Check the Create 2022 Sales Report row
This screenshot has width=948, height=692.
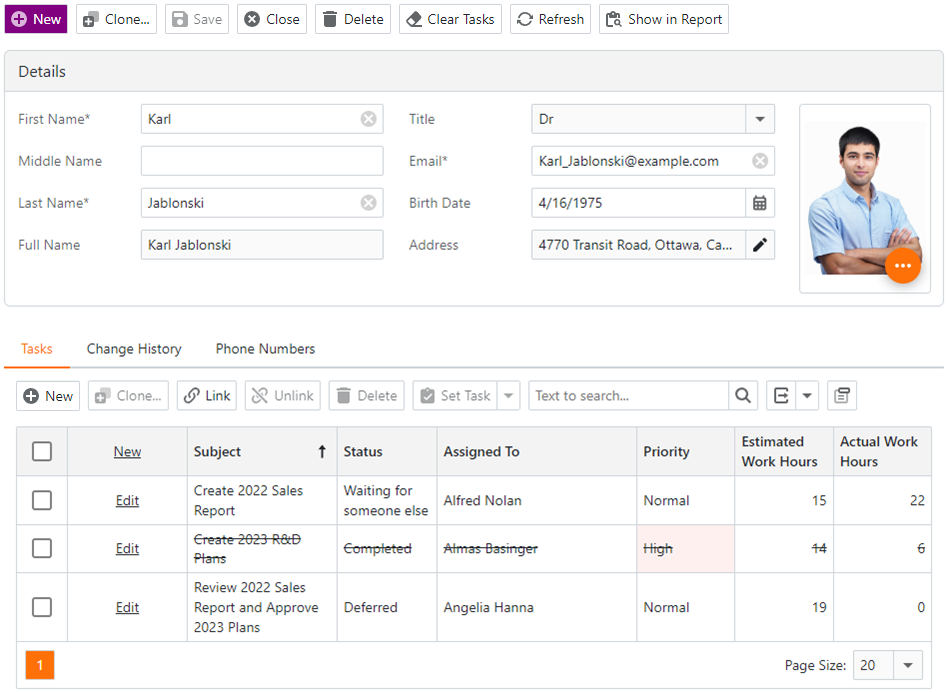[42, 500]
